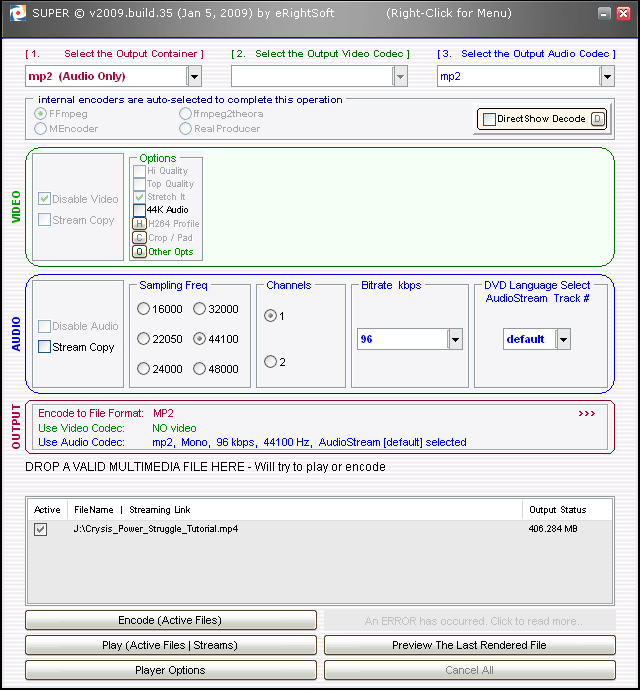
Task: Expand the AudioStream Track dropdown
Action: point(563,339)
